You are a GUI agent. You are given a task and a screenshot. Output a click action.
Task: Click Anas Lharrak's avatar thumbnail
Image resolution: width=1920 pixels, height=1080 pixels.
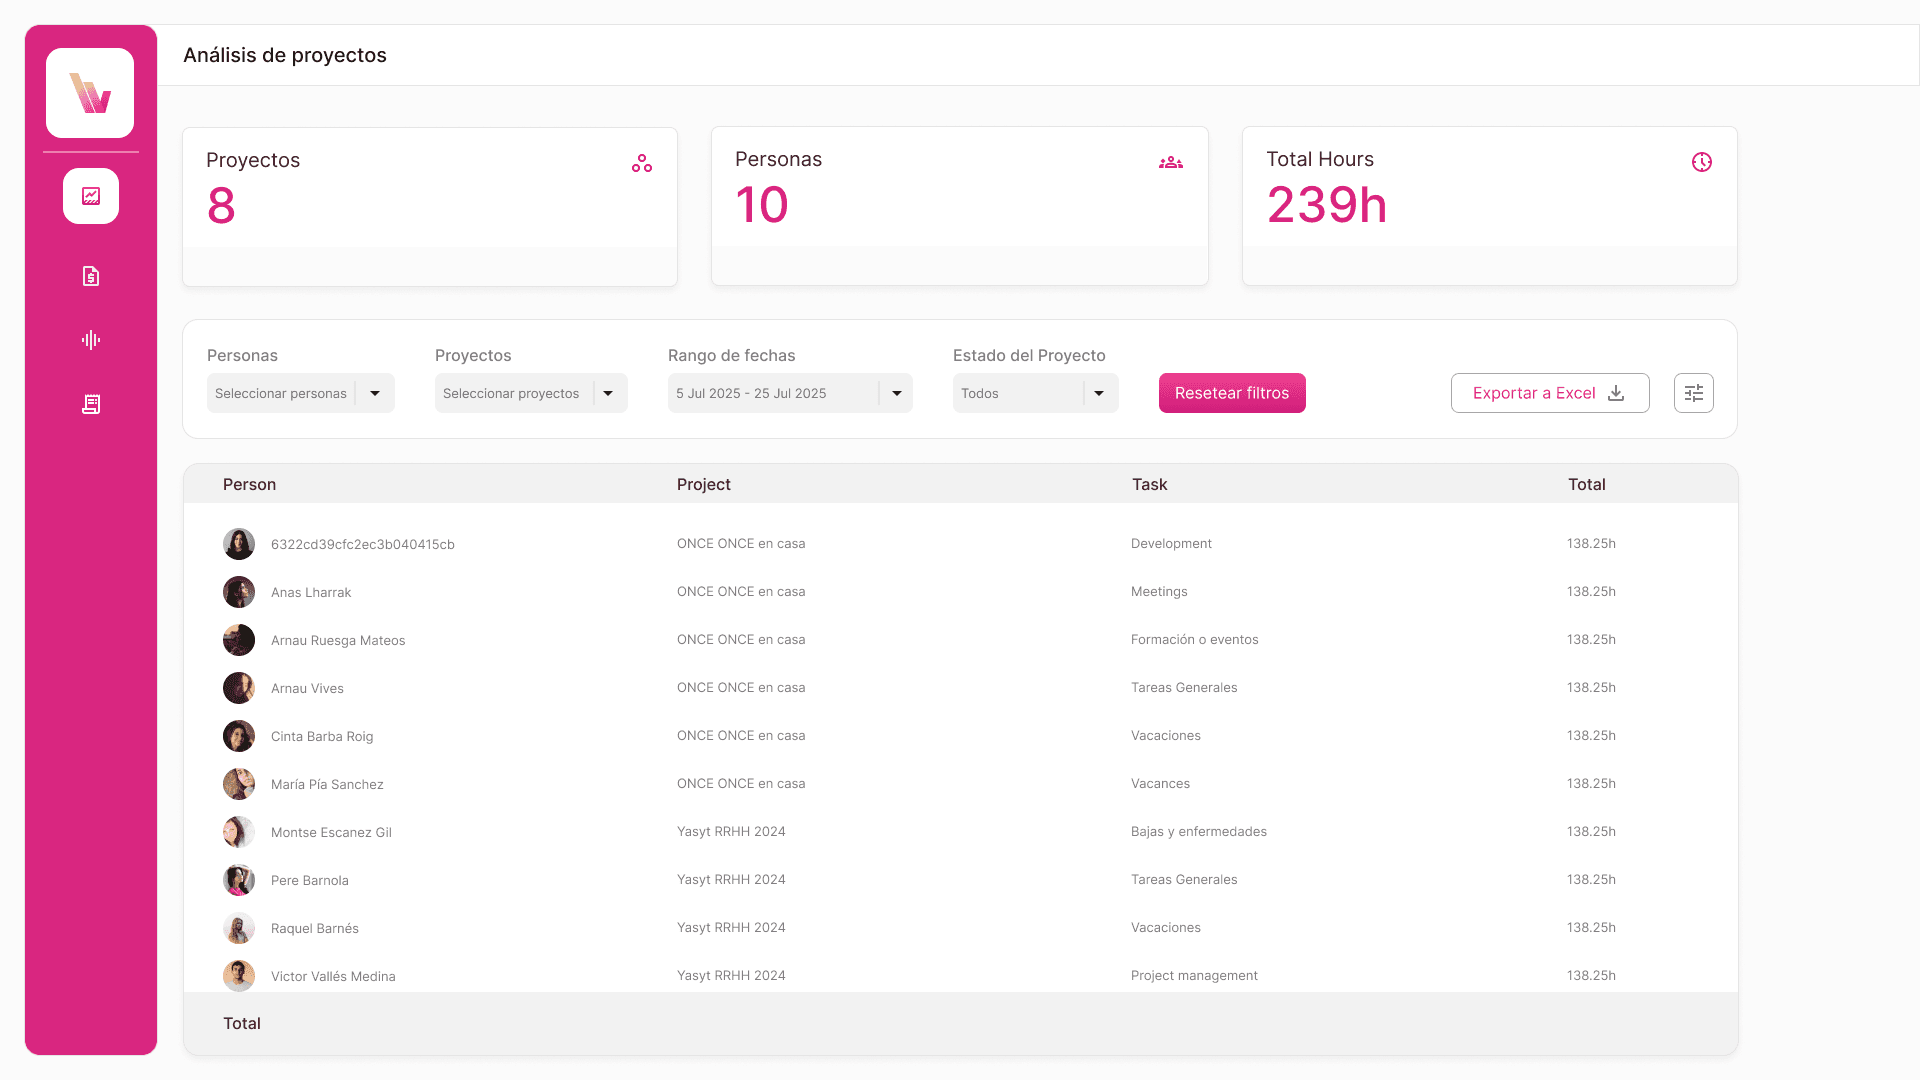pos(239,592)
